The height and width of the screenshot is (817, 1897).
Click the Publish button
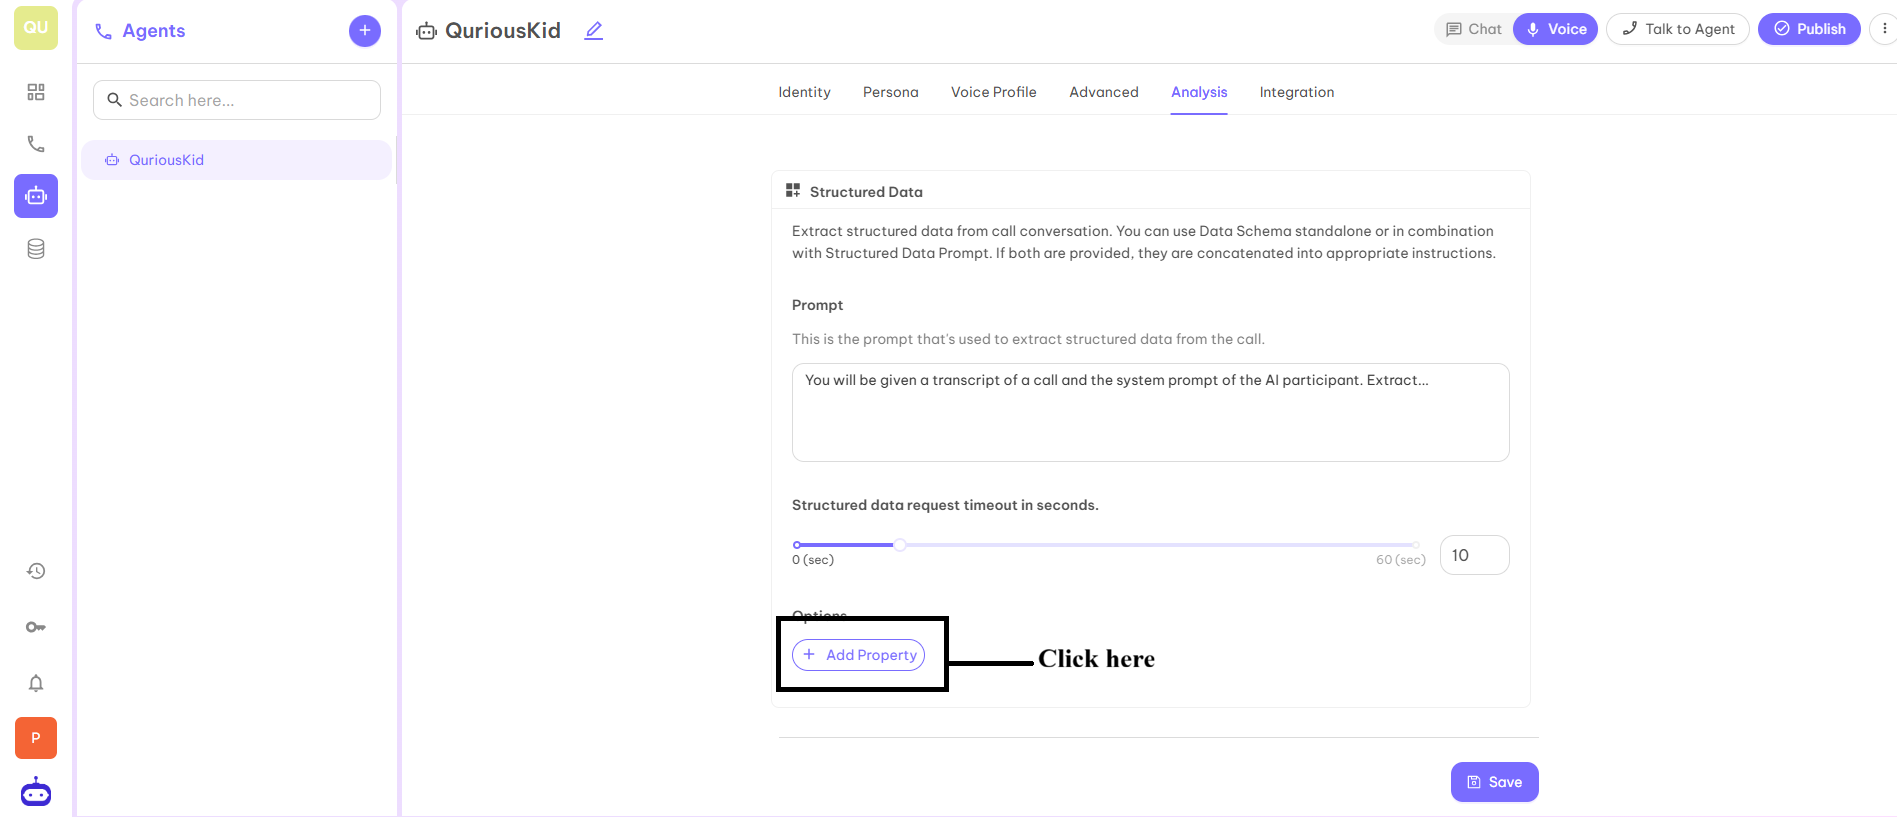point(1809,29)
